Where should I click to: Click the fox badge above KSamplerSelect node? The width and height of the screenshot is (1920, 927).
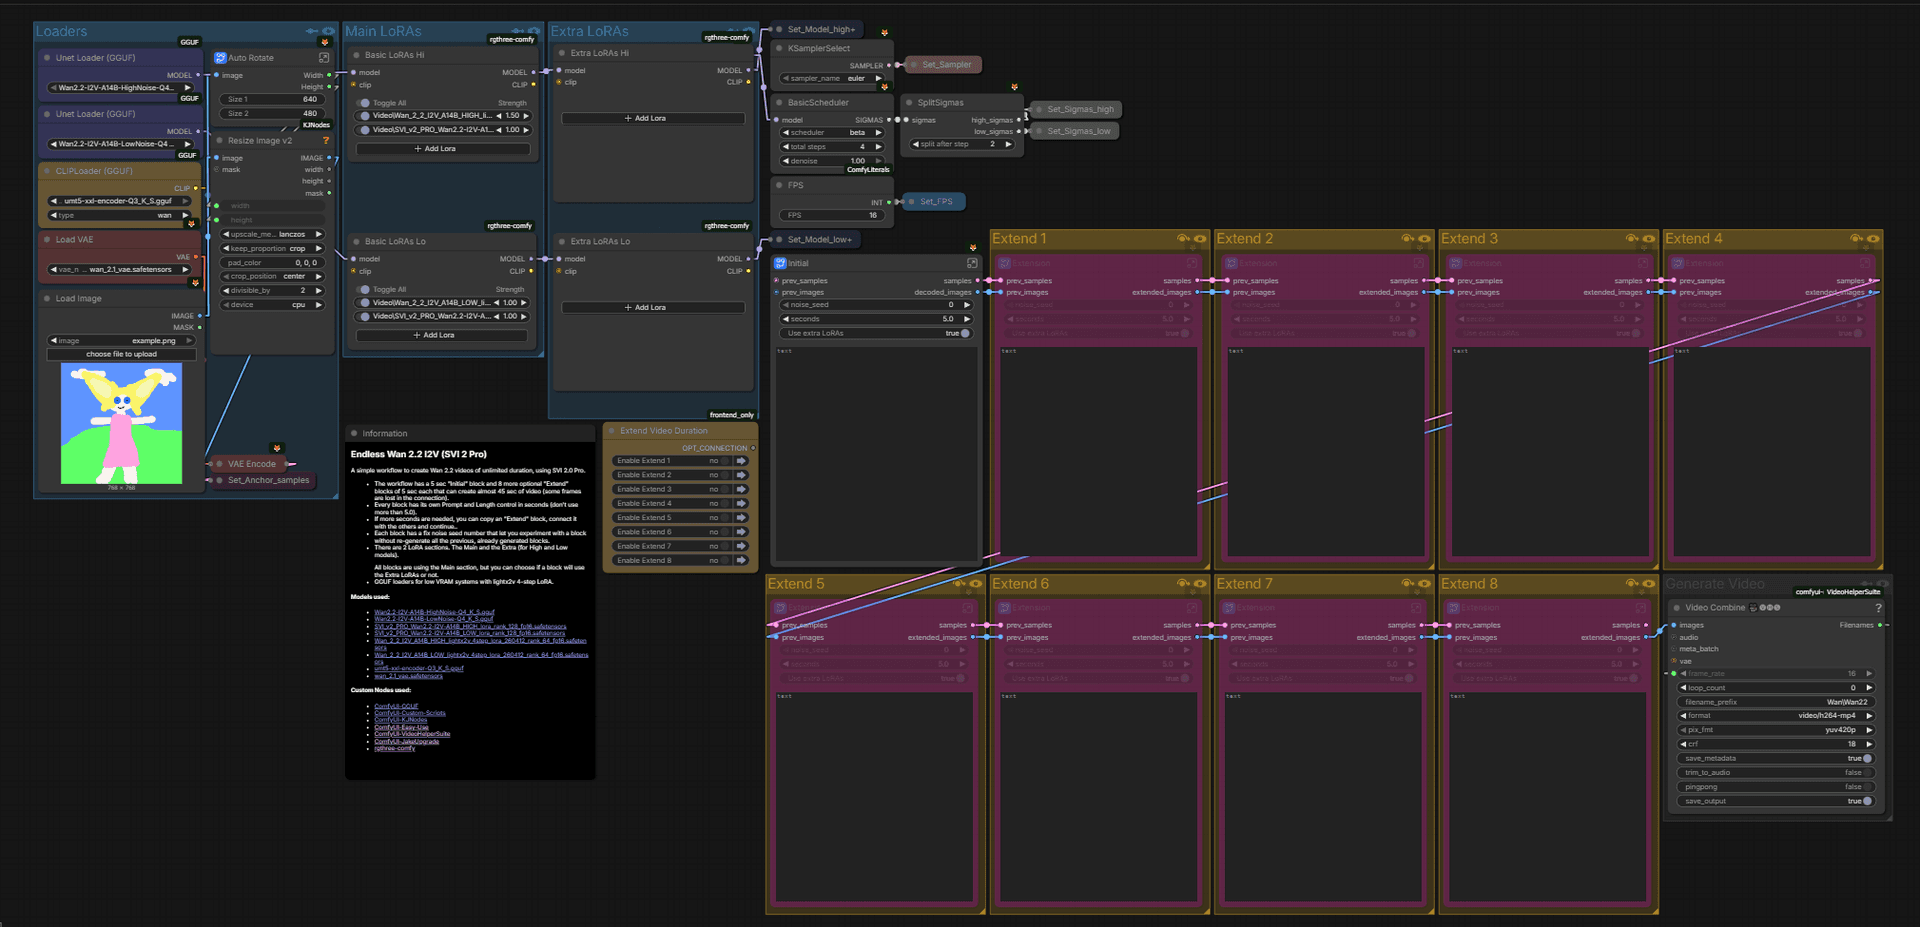click(x=884, y=33)
